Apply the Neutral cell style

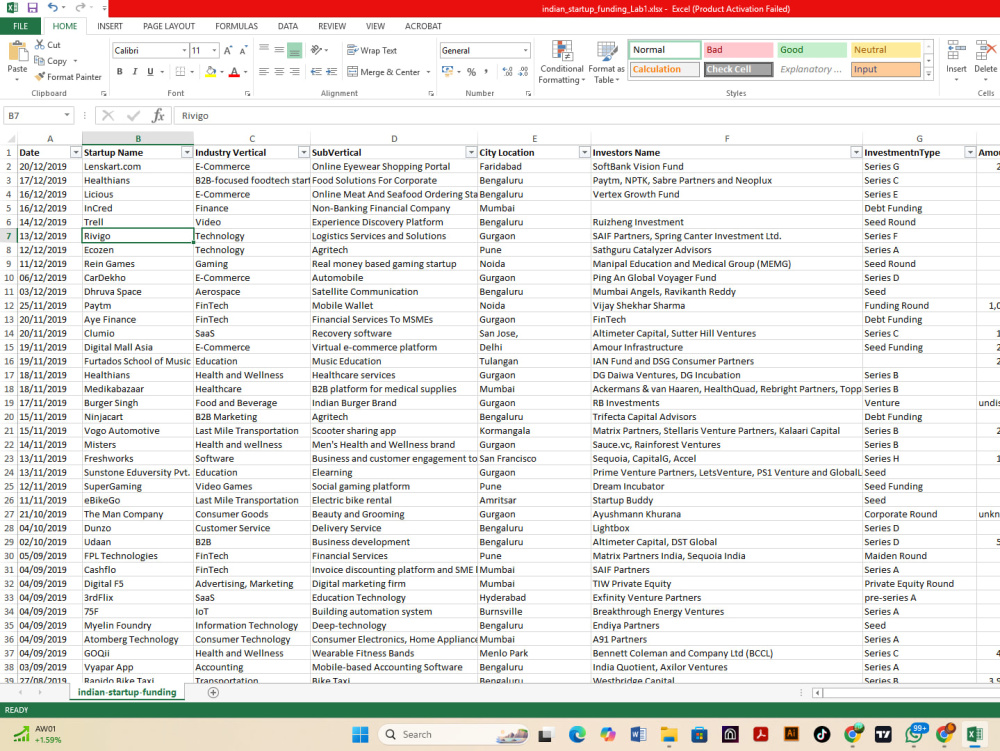[x=885, y=50]
